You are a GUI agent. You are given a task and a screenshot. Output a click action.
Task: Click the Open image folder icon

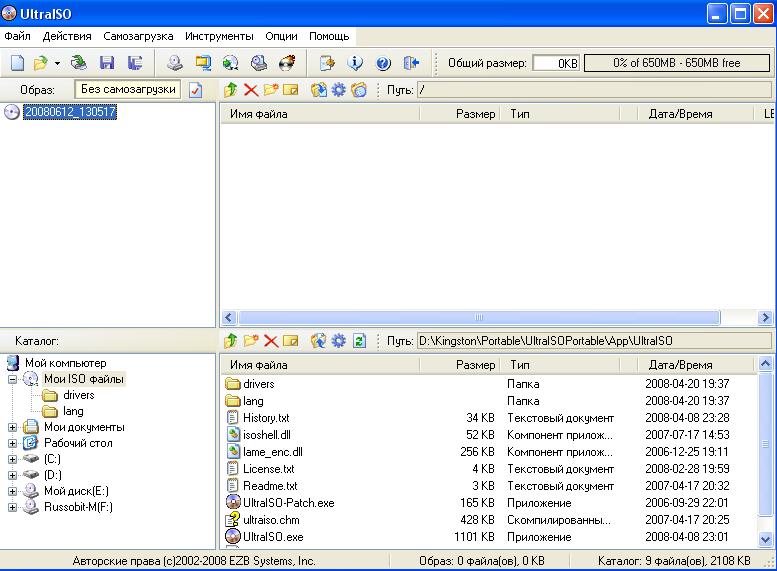coord(40,63)
